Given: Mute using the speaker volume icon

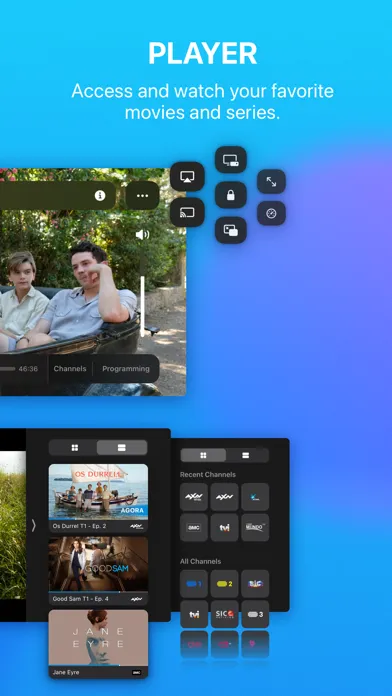Looking at the screenshot, I should (x=142, y=234).
